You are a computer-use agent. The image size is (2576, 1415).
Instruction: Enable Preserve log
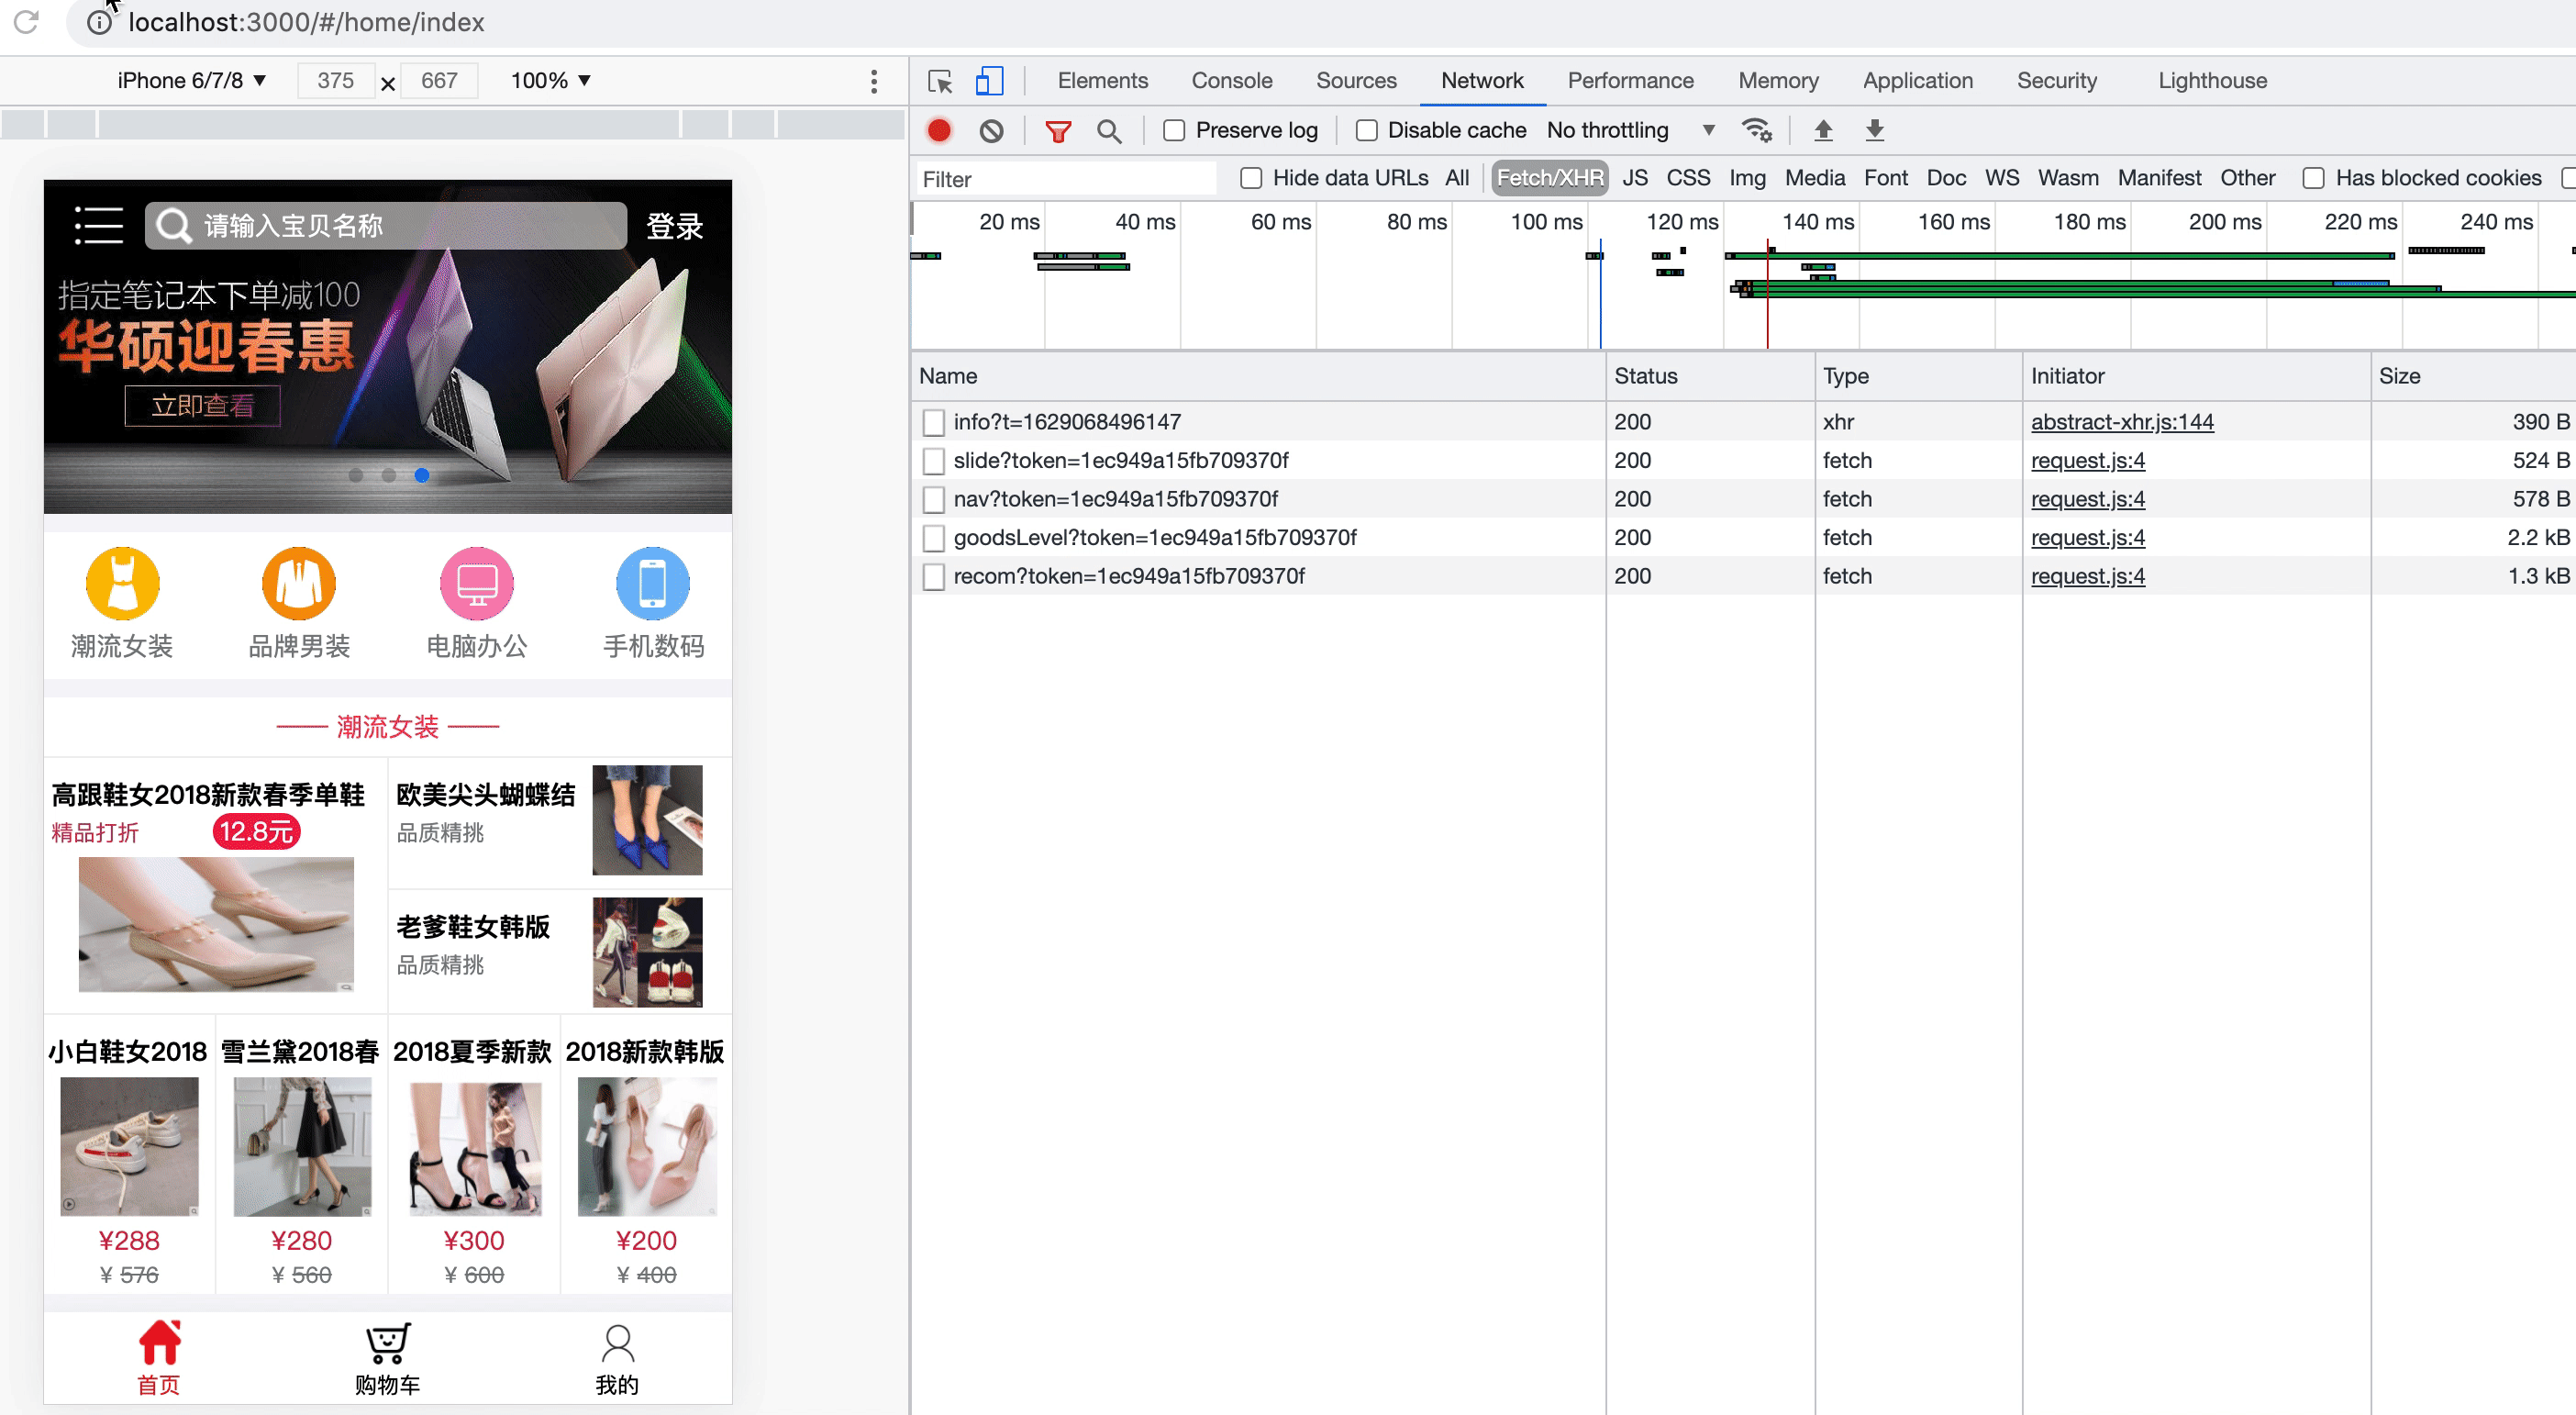click(x=1172, y=130)
